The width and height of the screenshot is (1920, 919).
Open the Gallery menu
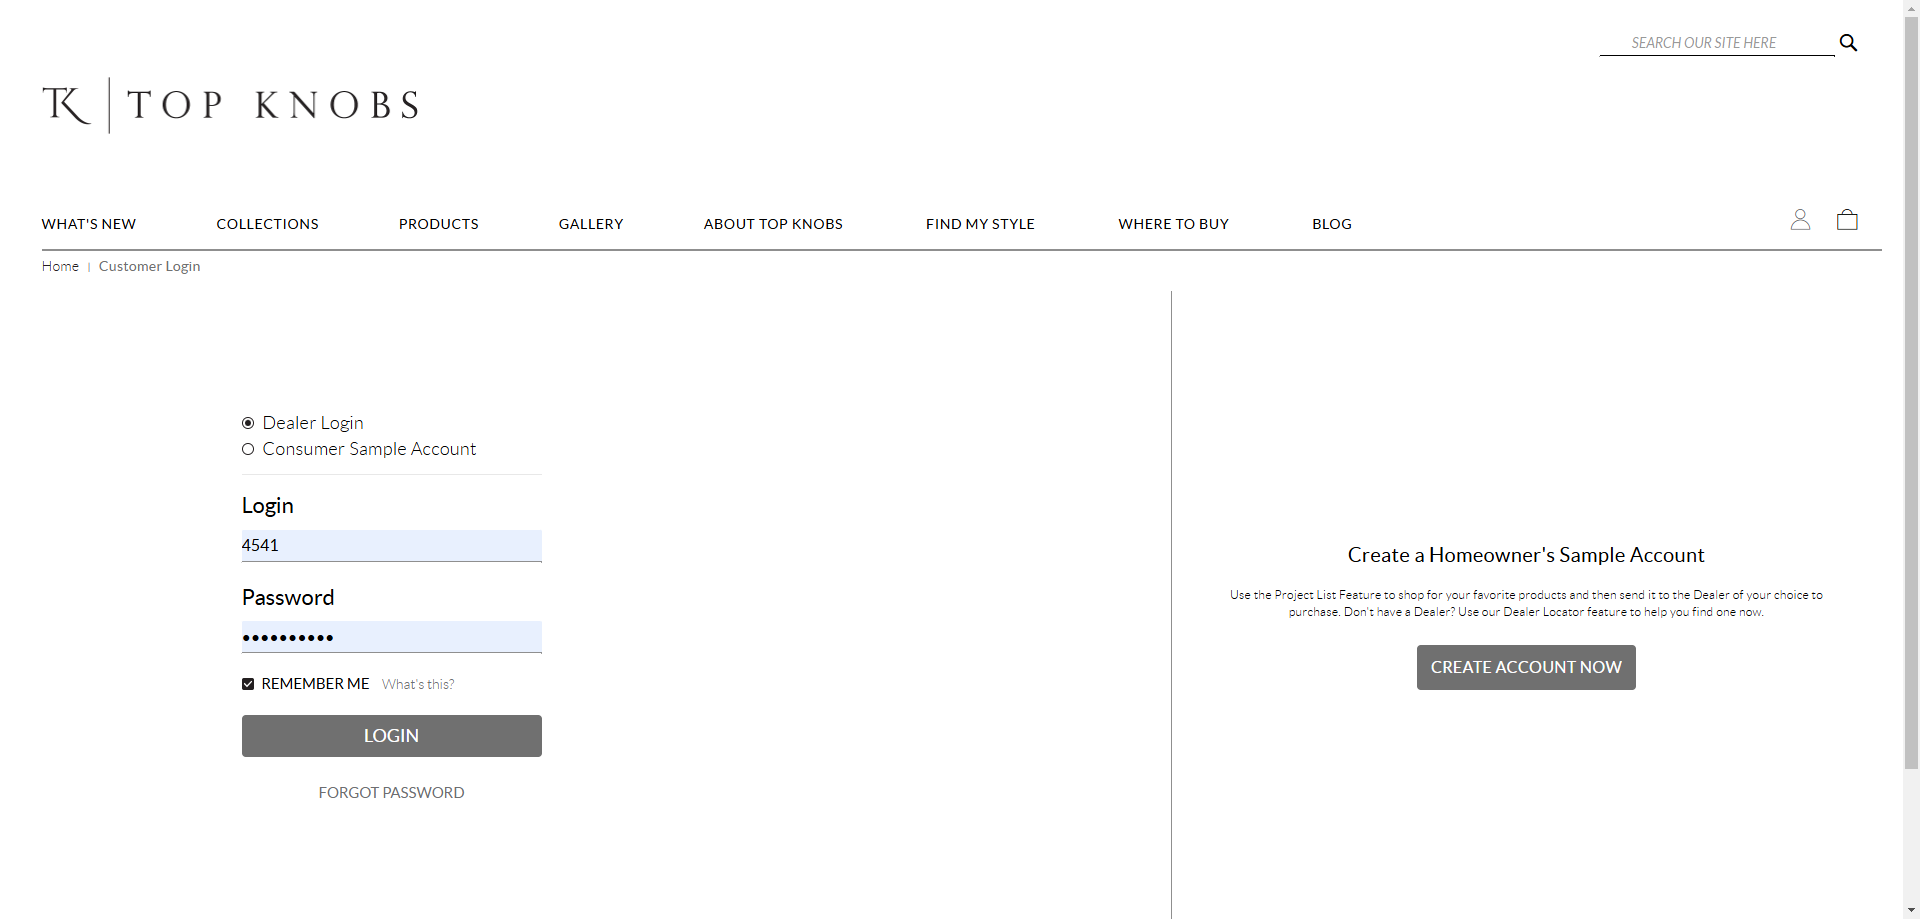[x=591, y=224]
